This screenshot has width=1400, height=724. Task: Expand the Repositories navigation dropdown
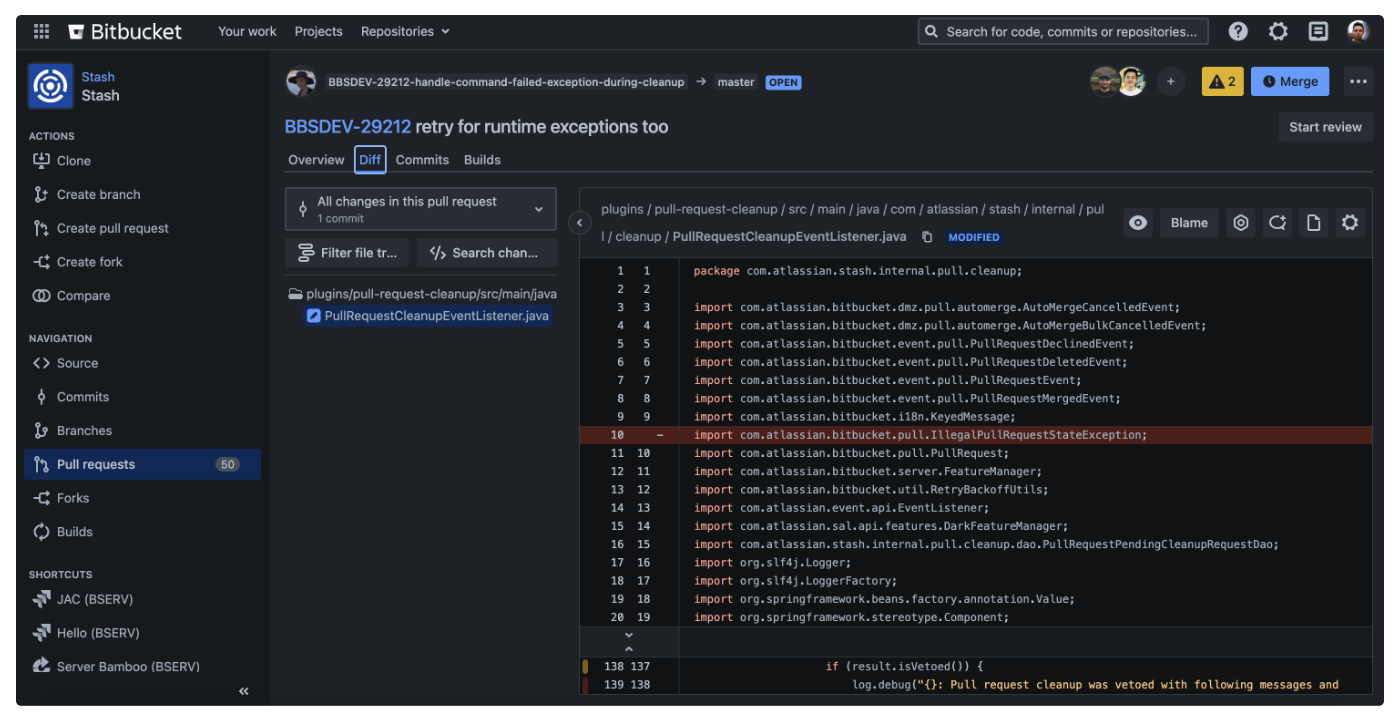point(404,31)
